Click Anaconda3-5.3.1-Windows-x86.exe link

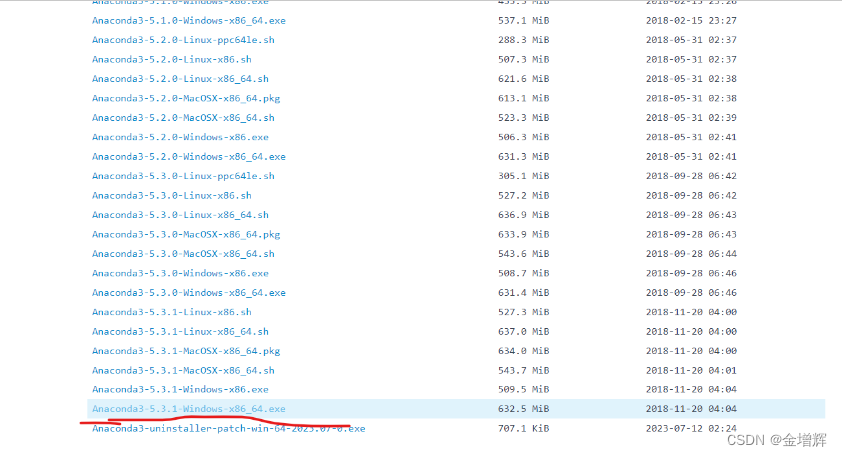[180, 389]
